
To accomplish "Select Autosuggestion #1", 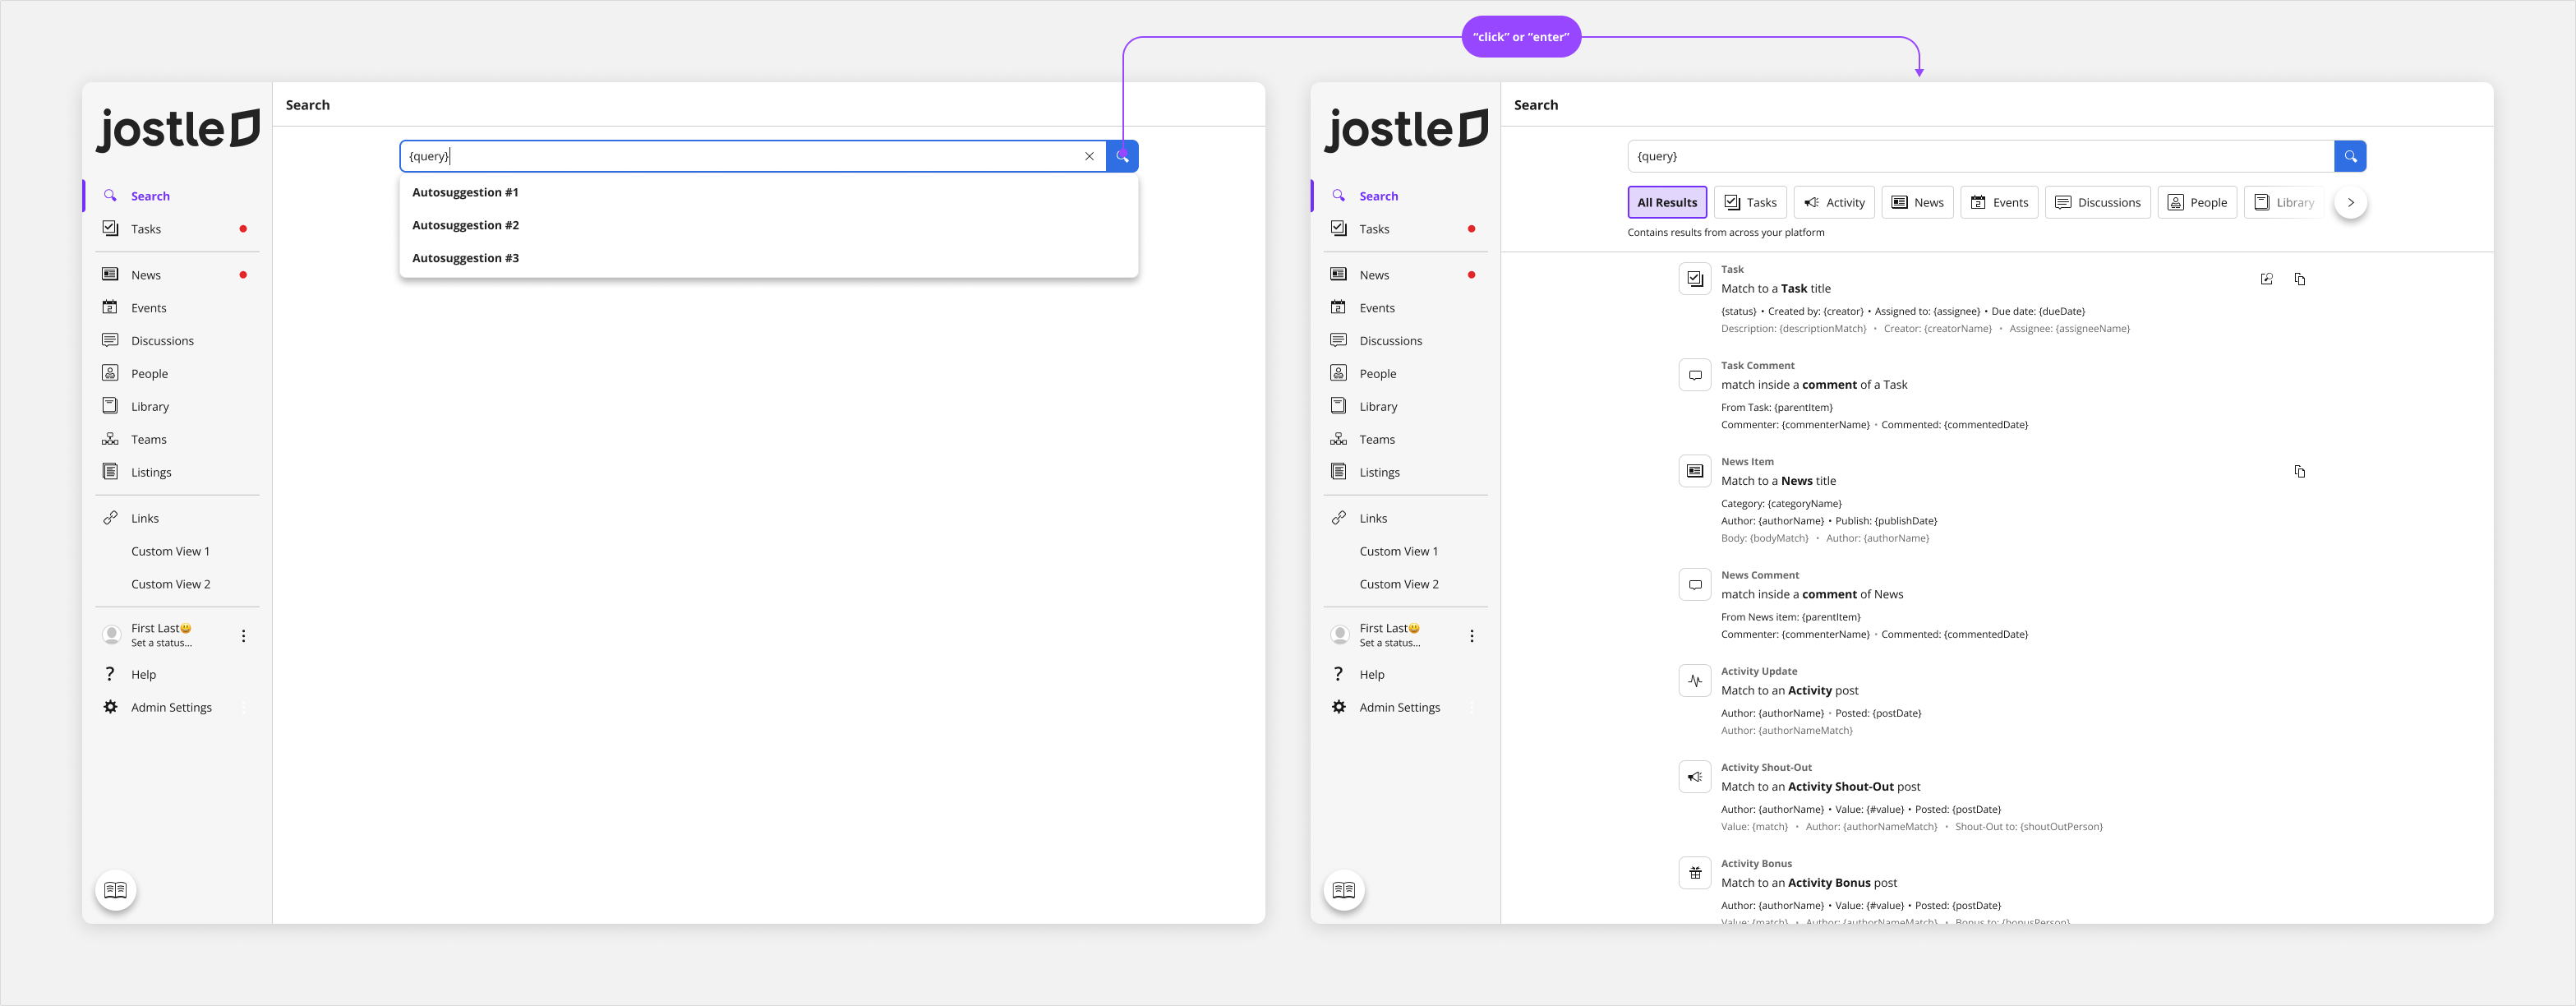I will (x=768, y=192).
